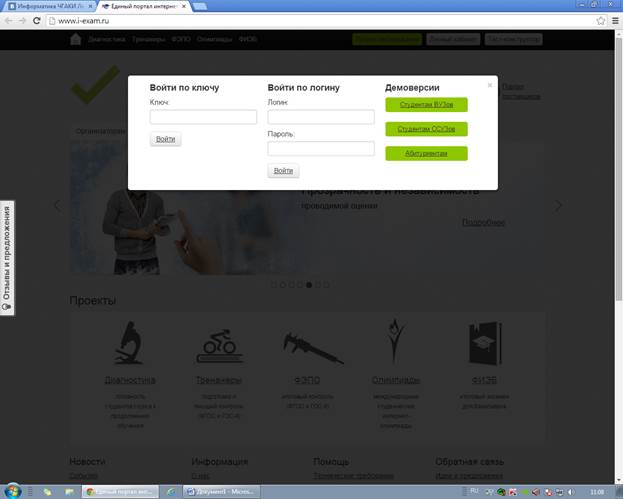Switch to Документ1 Microsoft Word taskbar button
623x499 pixels.
pyautogui.click(x=222, y=492)
